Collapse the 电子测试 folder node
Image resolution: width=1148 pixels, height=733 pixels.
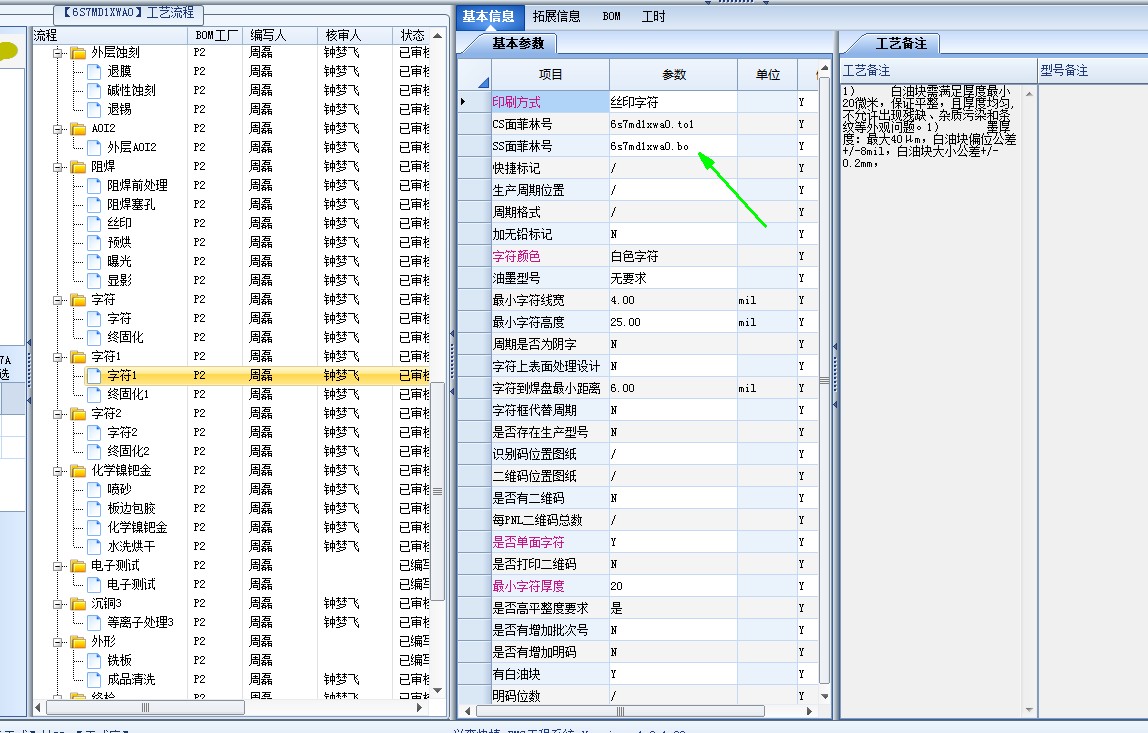click(58, 566)
